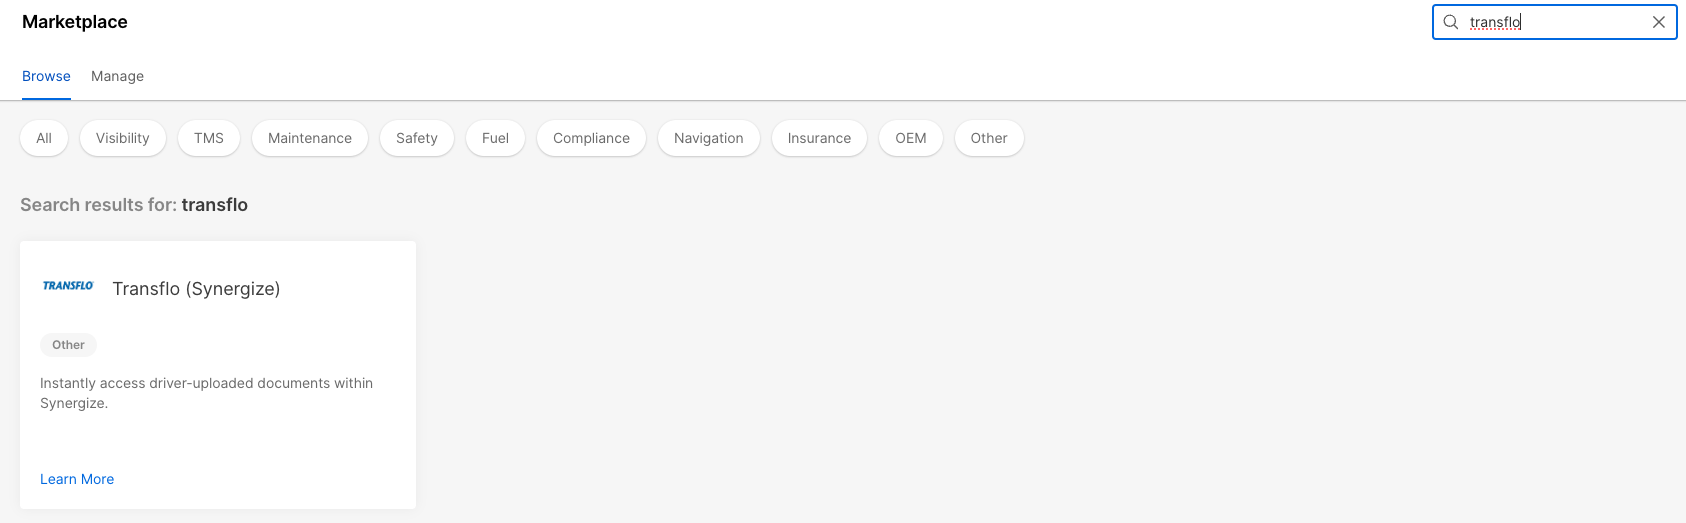Filter by Safety category
This screenshot has height=523, width=1686.
[x=417, y=138]
